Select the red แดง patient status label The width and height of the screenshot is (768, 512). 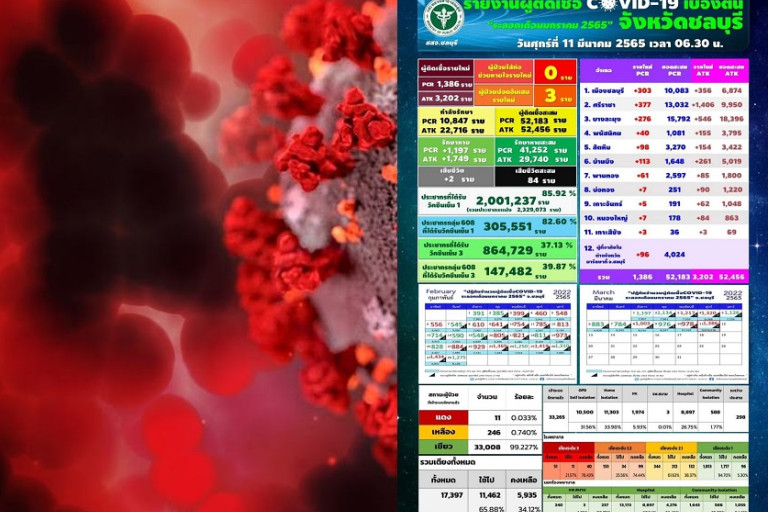443,417
